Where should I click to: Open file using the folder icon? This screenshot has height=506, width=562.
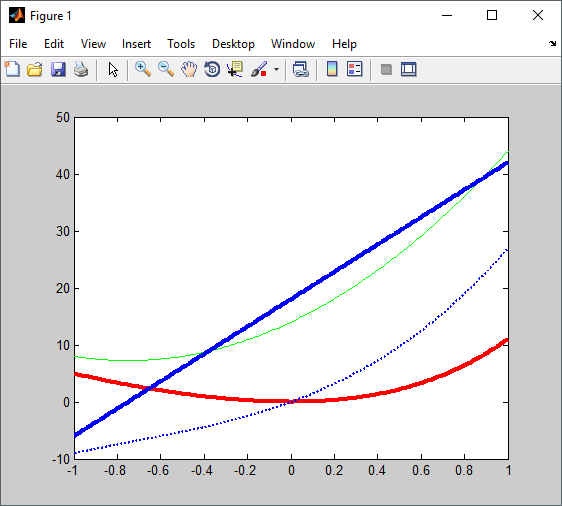click(35, 69)
